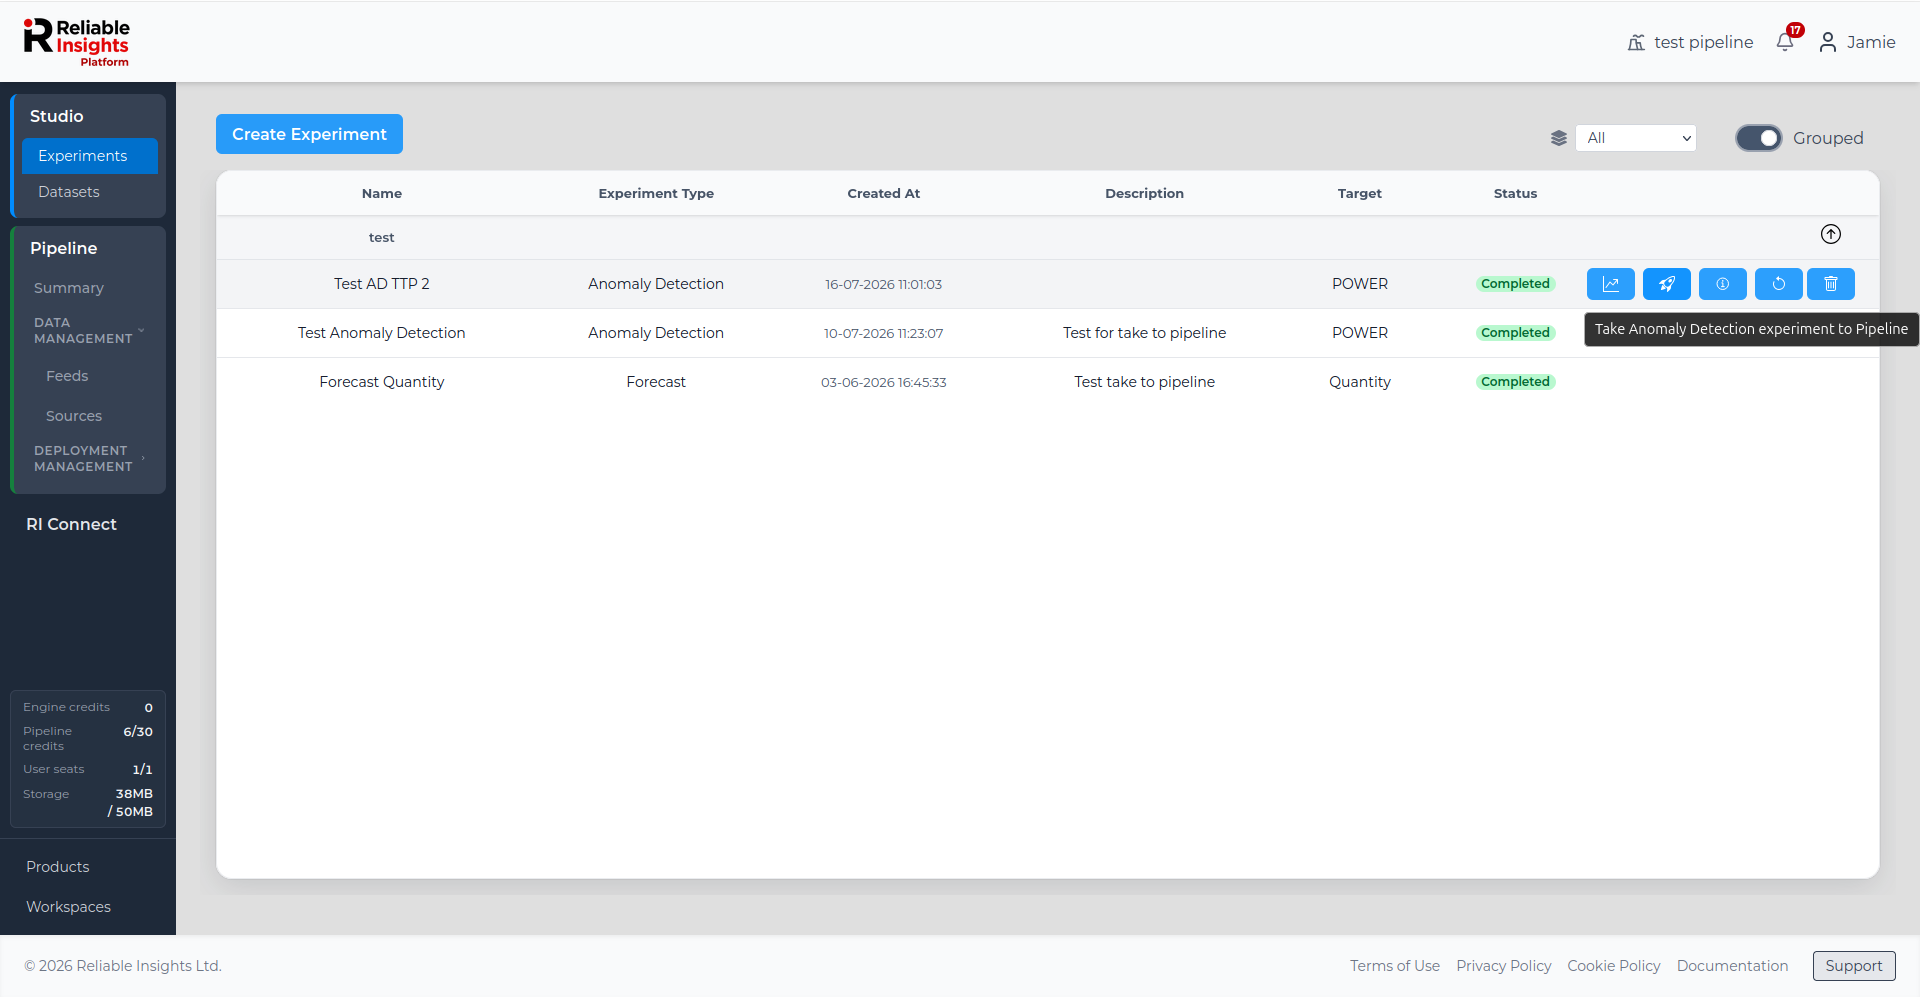
Task: Click the rocket take-to-pipeline icon
Action: [1666, 284]
